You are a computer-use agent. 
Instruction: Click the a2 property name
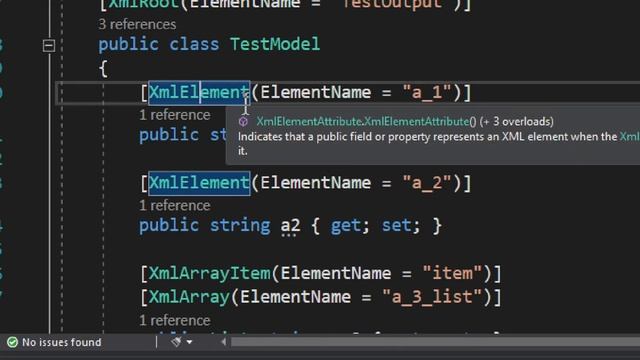[290, 225]
